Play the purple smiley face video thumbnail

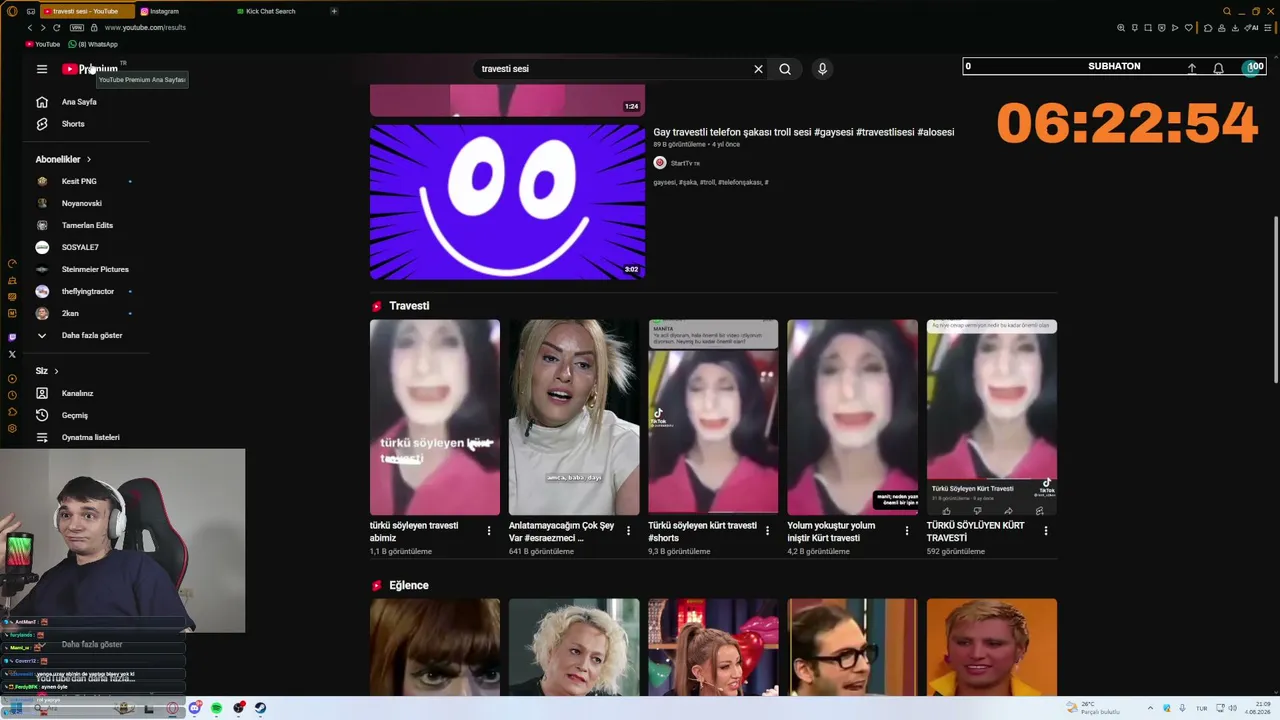coord(507,202)
